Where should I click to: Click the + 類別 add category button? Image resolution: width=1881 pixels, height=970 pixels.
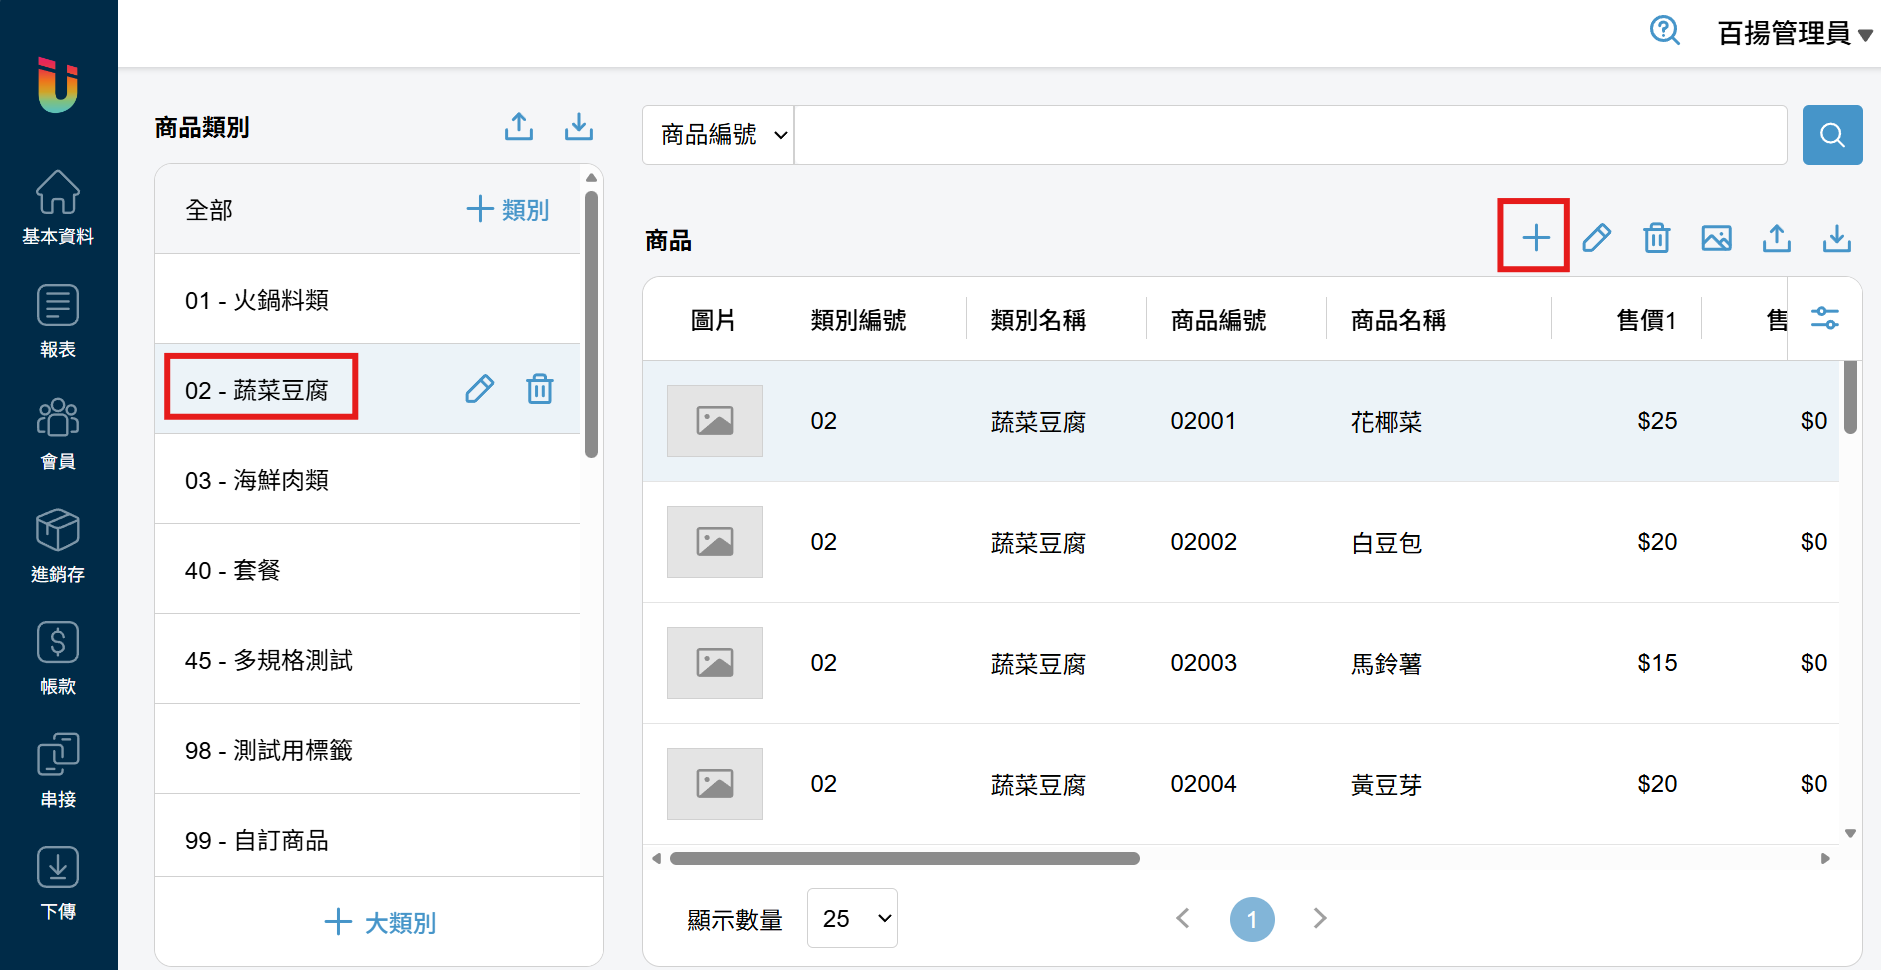pos(508,210)
